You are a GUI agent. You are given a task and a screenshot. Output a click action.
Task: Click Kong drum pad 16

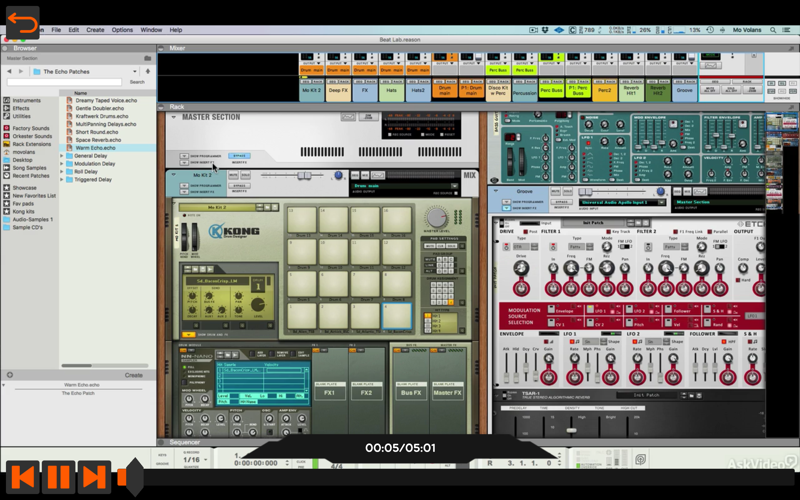point(397,220)
